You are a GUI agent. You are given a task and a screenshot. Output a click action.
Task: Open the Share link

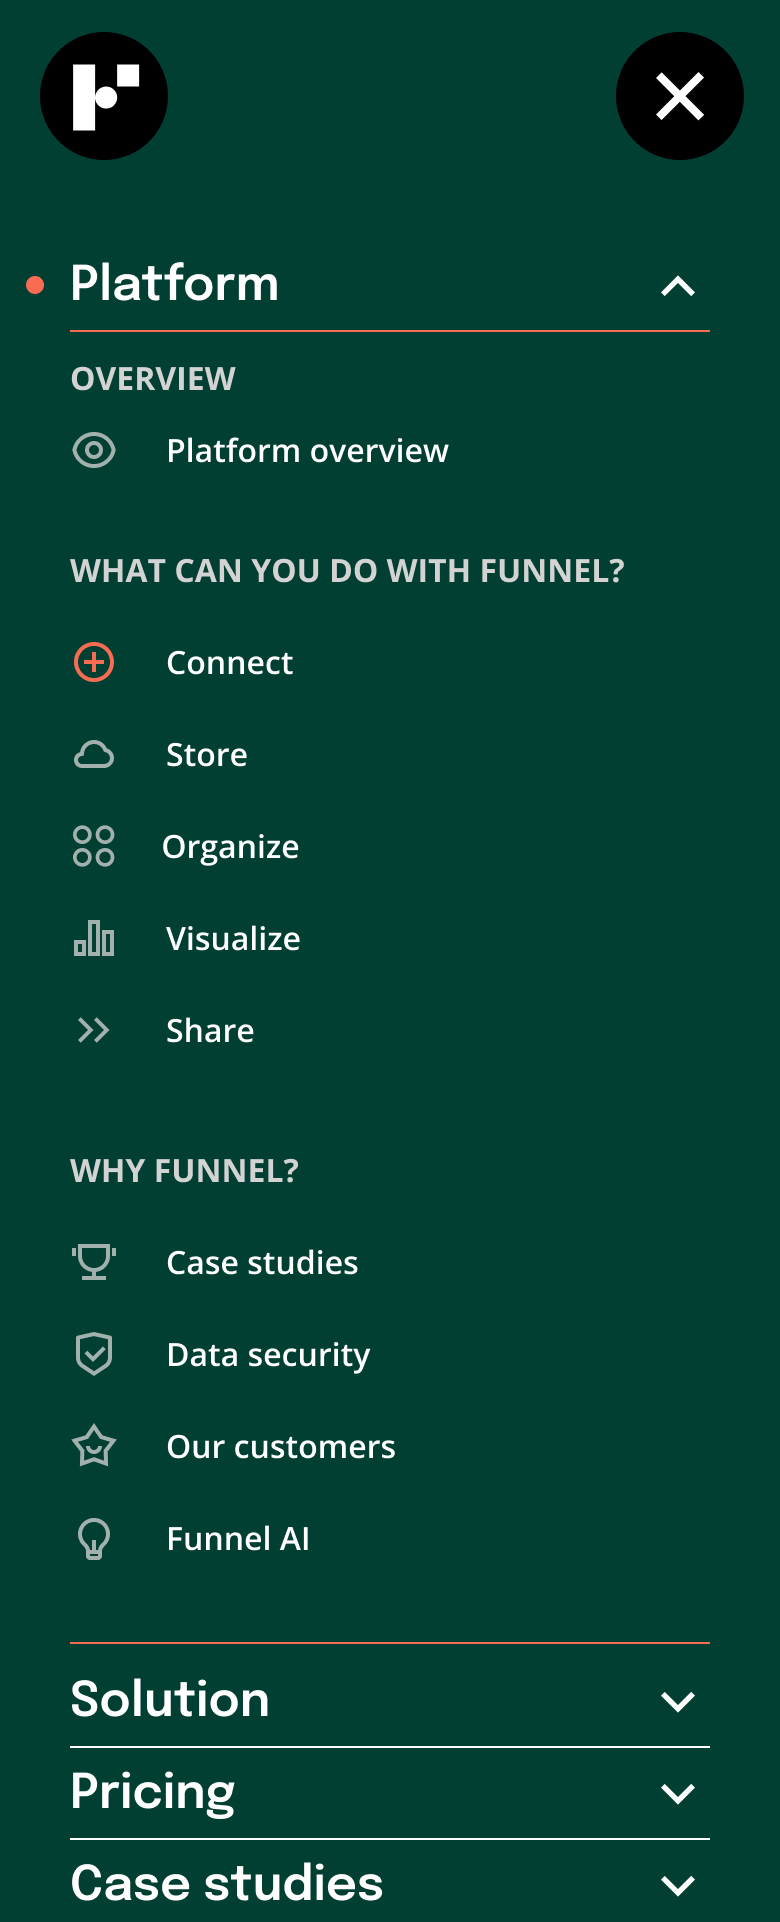click(x=210, y=1031)
